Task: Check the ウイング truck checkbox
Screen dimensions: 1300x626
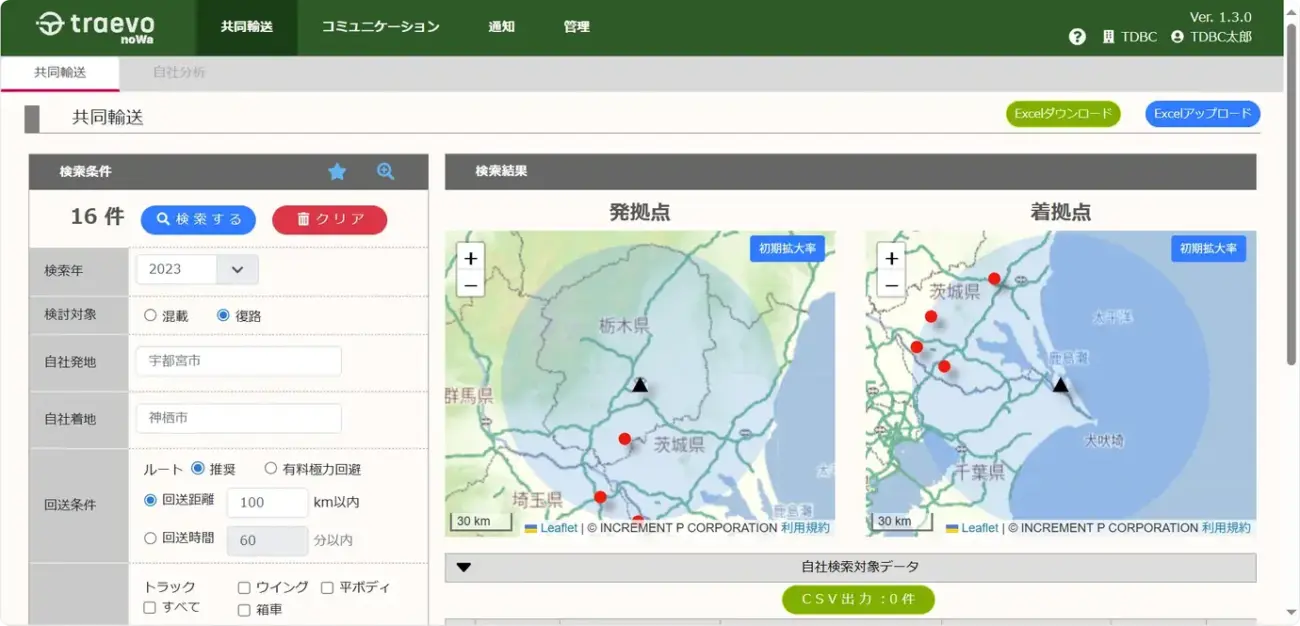Action: pos(244,588)
